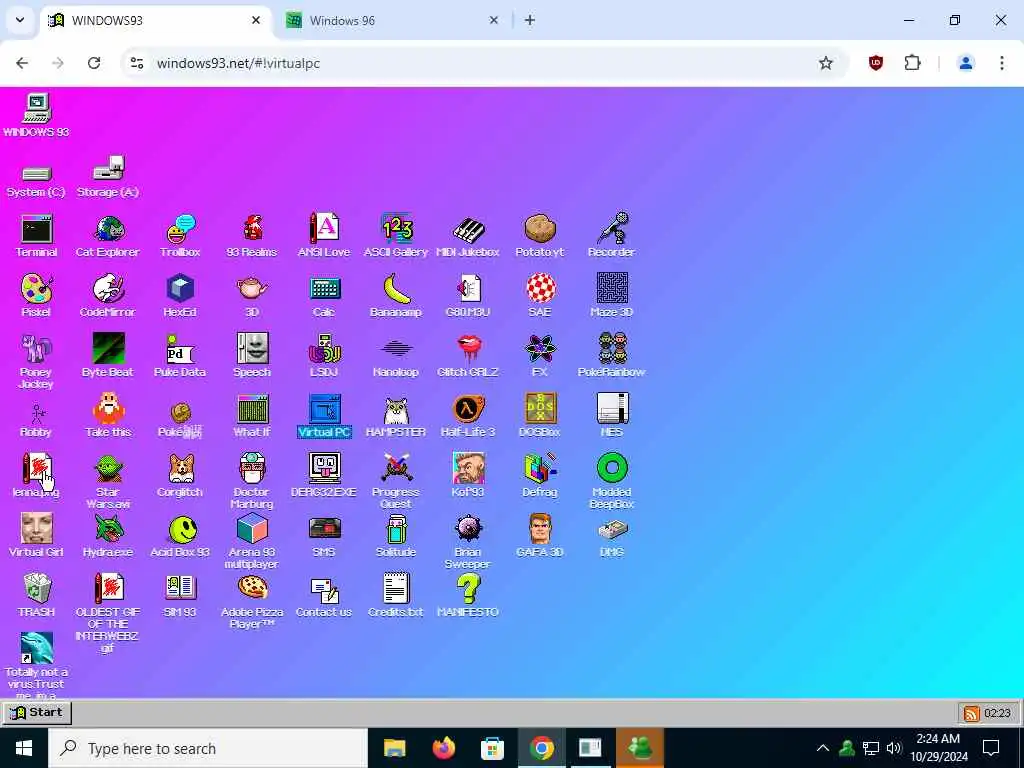Click the RSS feed icon in Windows 93 tray

click(972, 713)
